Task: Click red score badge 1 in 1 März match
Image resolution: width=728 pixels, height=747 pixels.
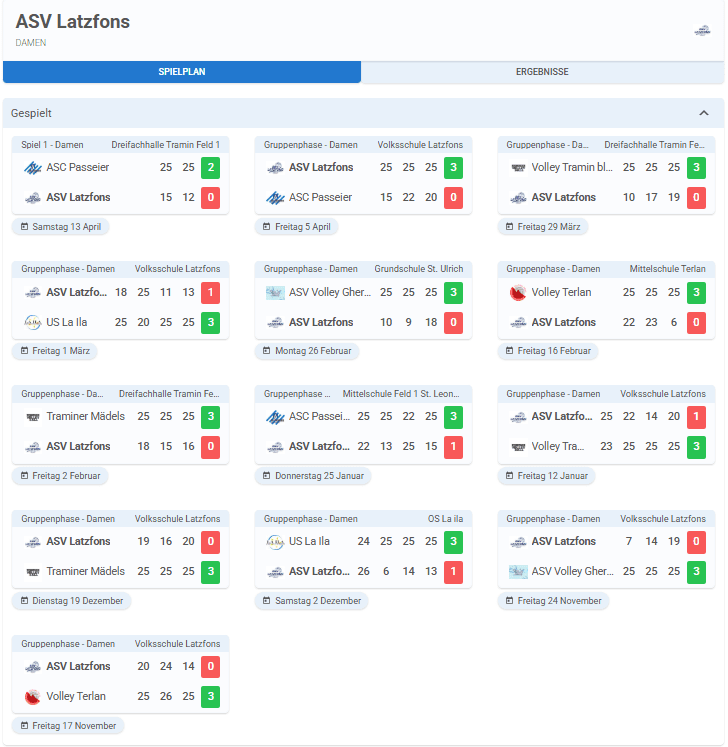Action: (x=210, y=293)
